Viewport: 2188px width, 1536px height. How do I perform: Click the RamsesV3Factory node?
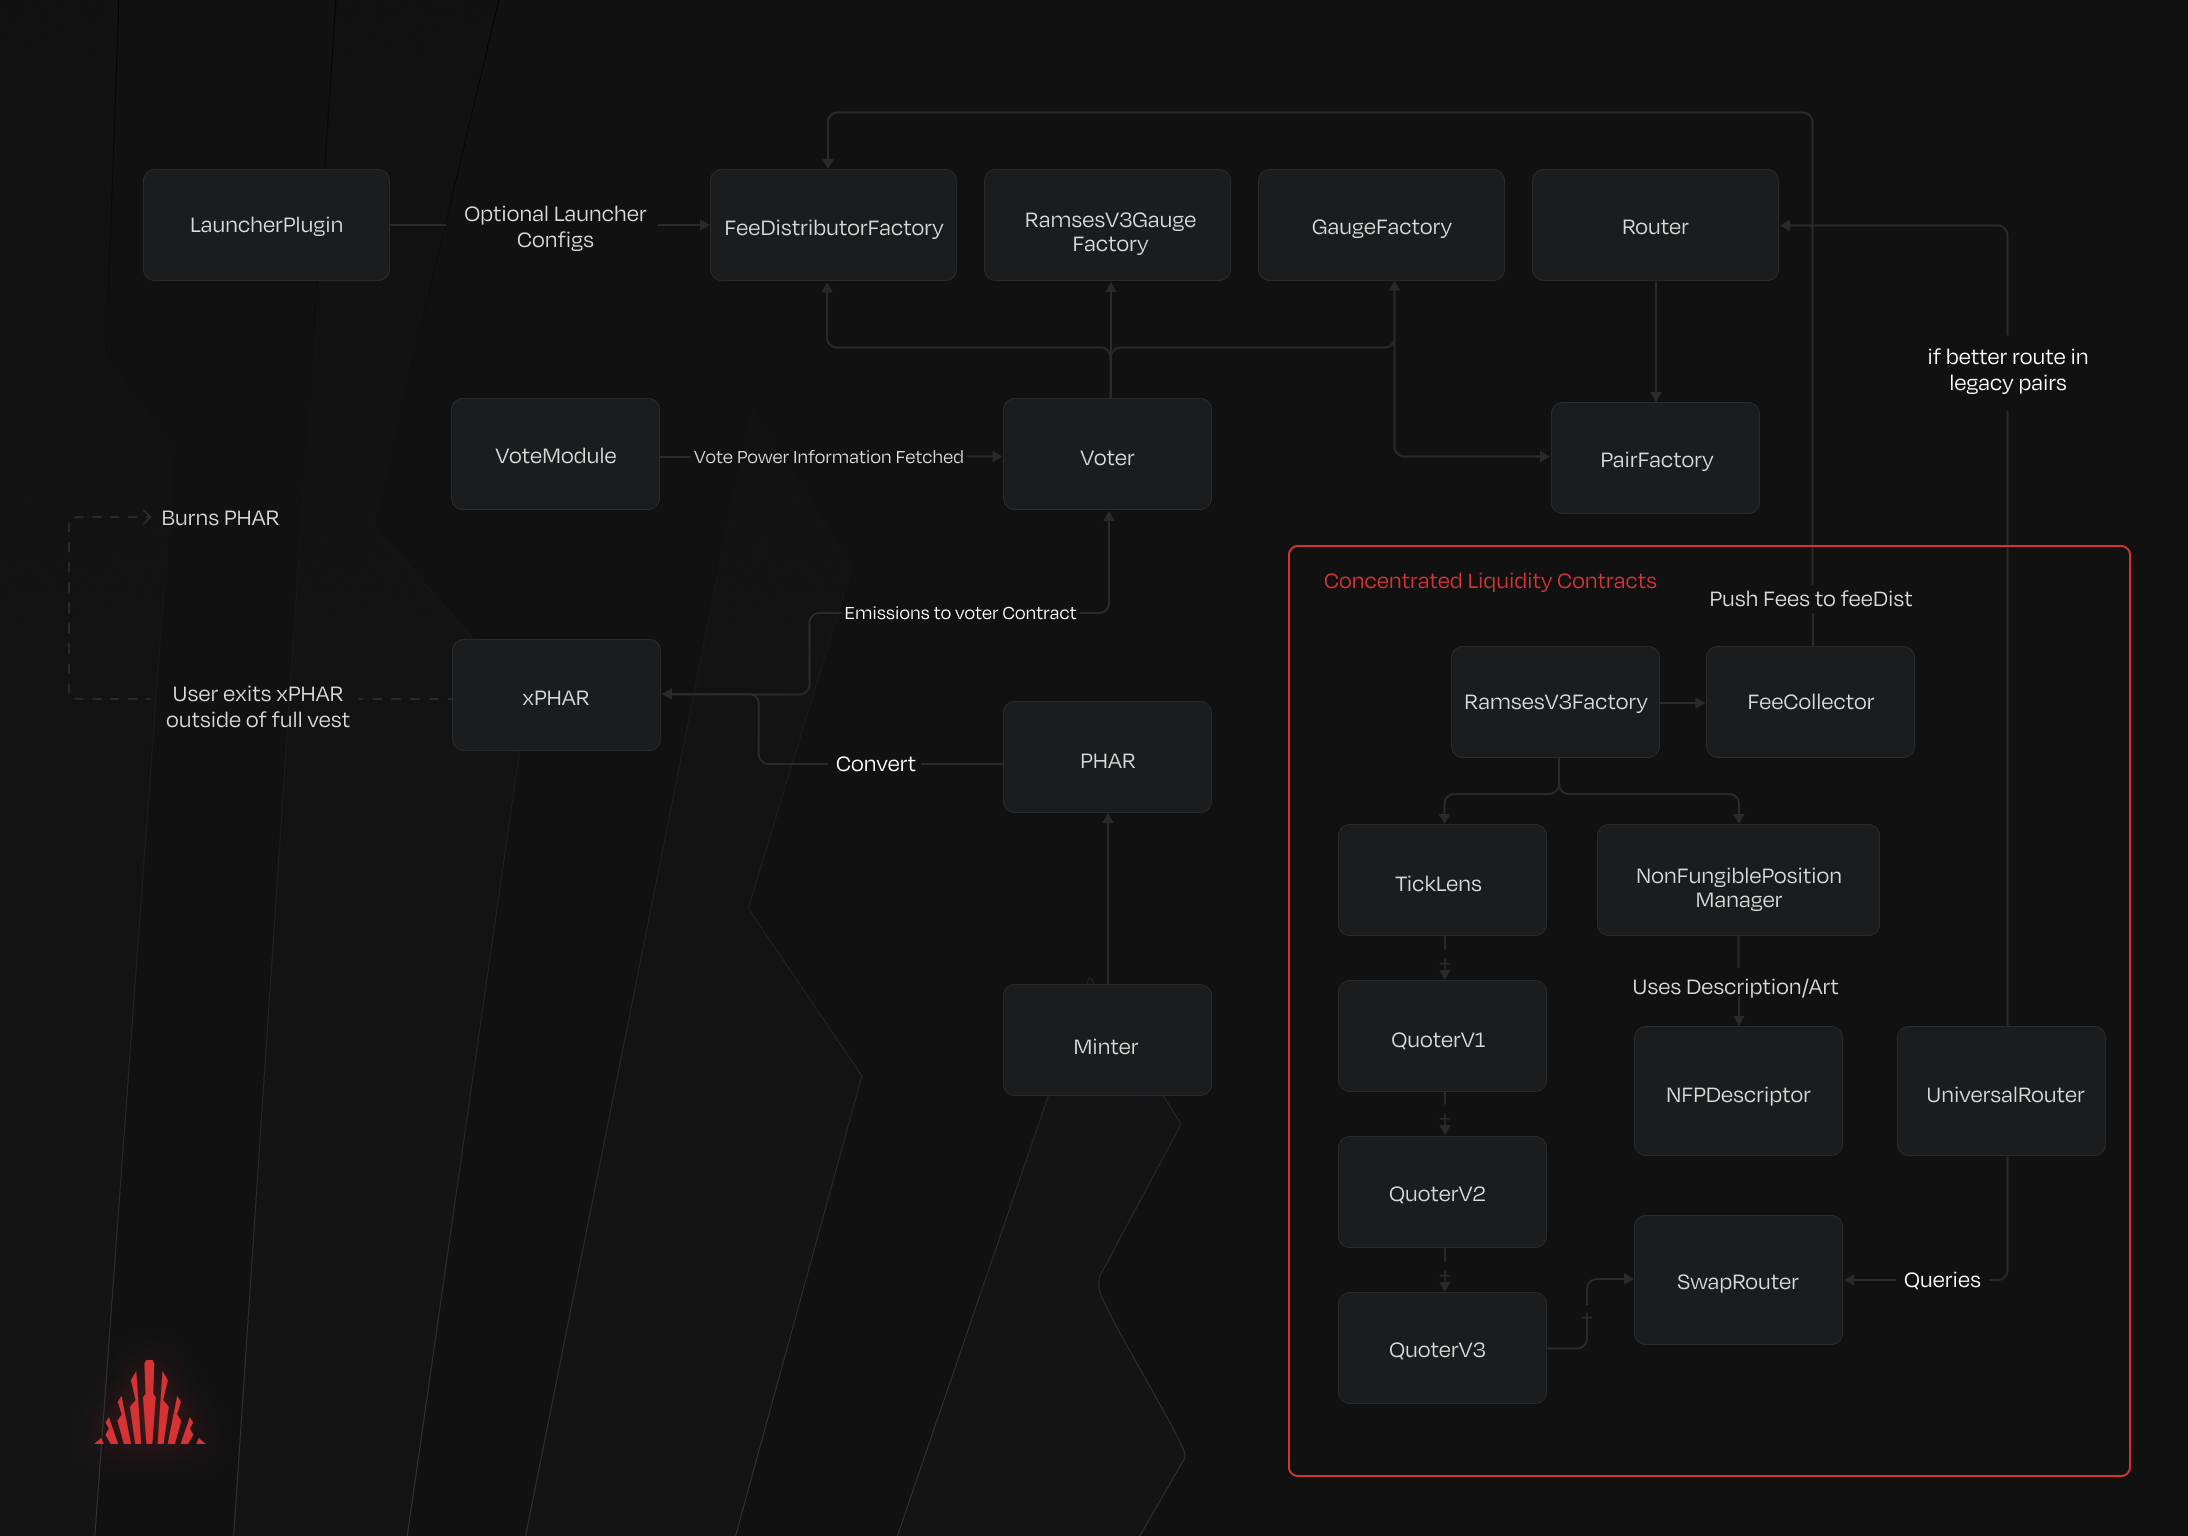1555,702
